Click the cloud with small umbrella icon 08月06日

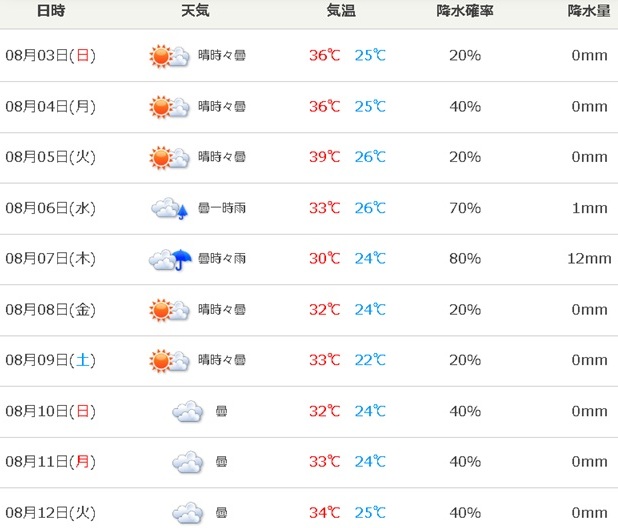pos(169,208)
